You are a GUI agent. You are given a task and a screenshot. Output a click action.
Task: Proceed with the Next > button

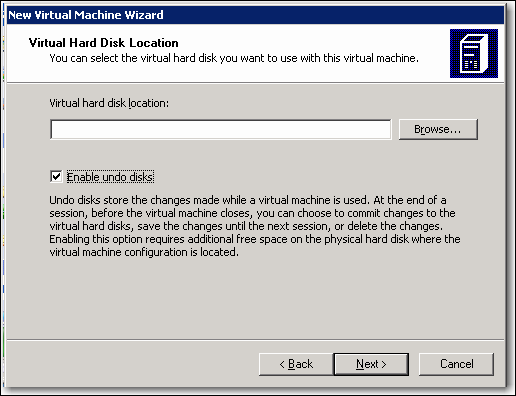coord(371,364)
